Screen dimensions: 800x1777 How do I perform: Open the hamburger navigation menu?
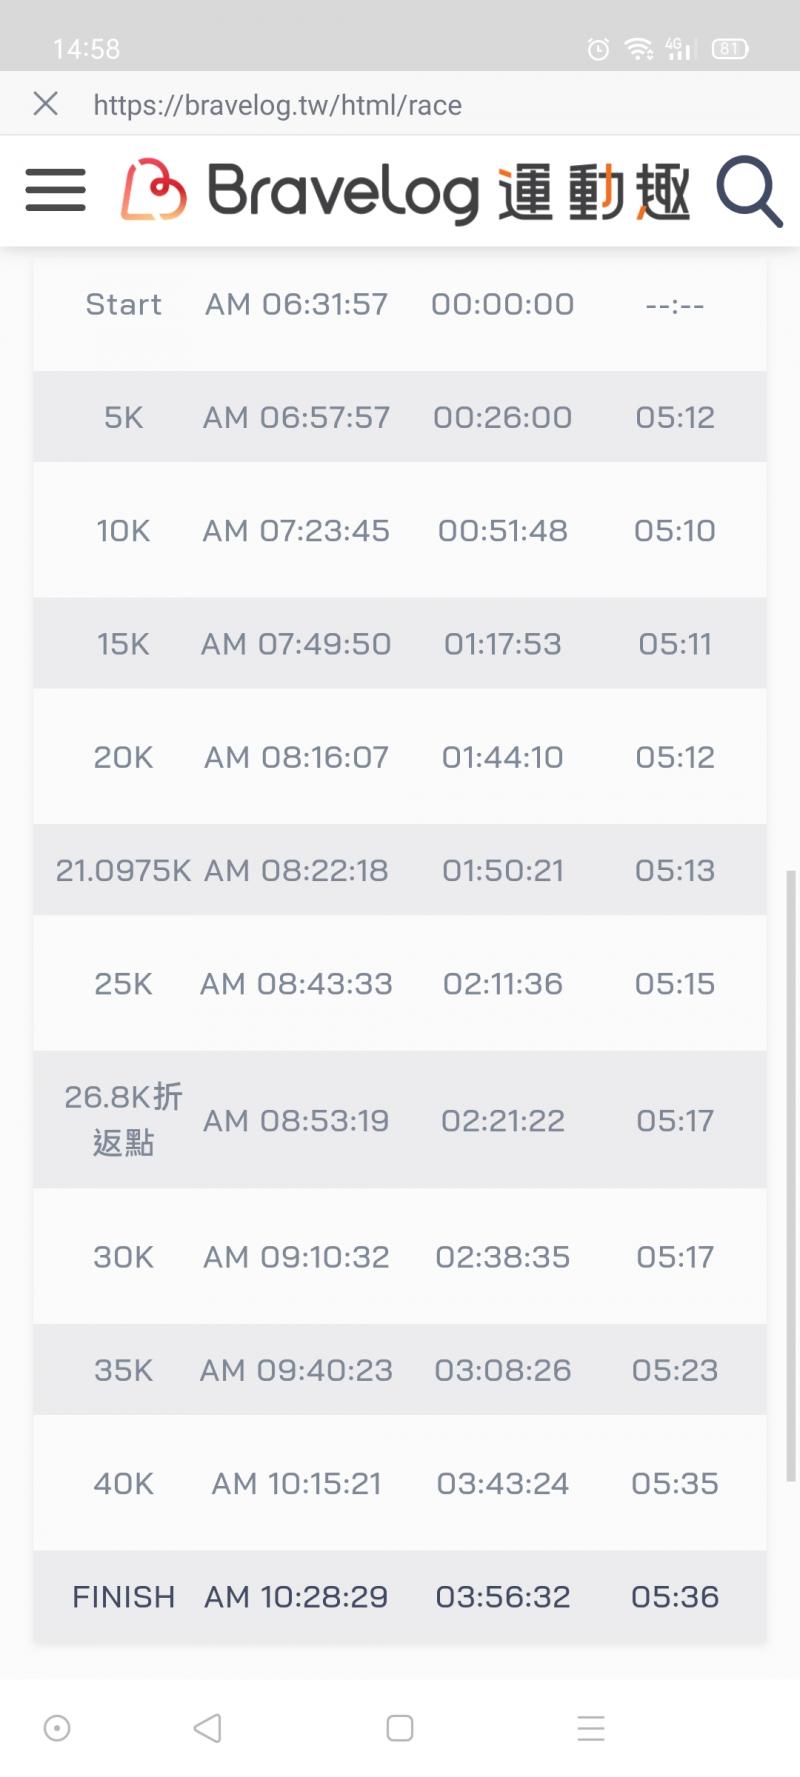[x=56, y=190]
